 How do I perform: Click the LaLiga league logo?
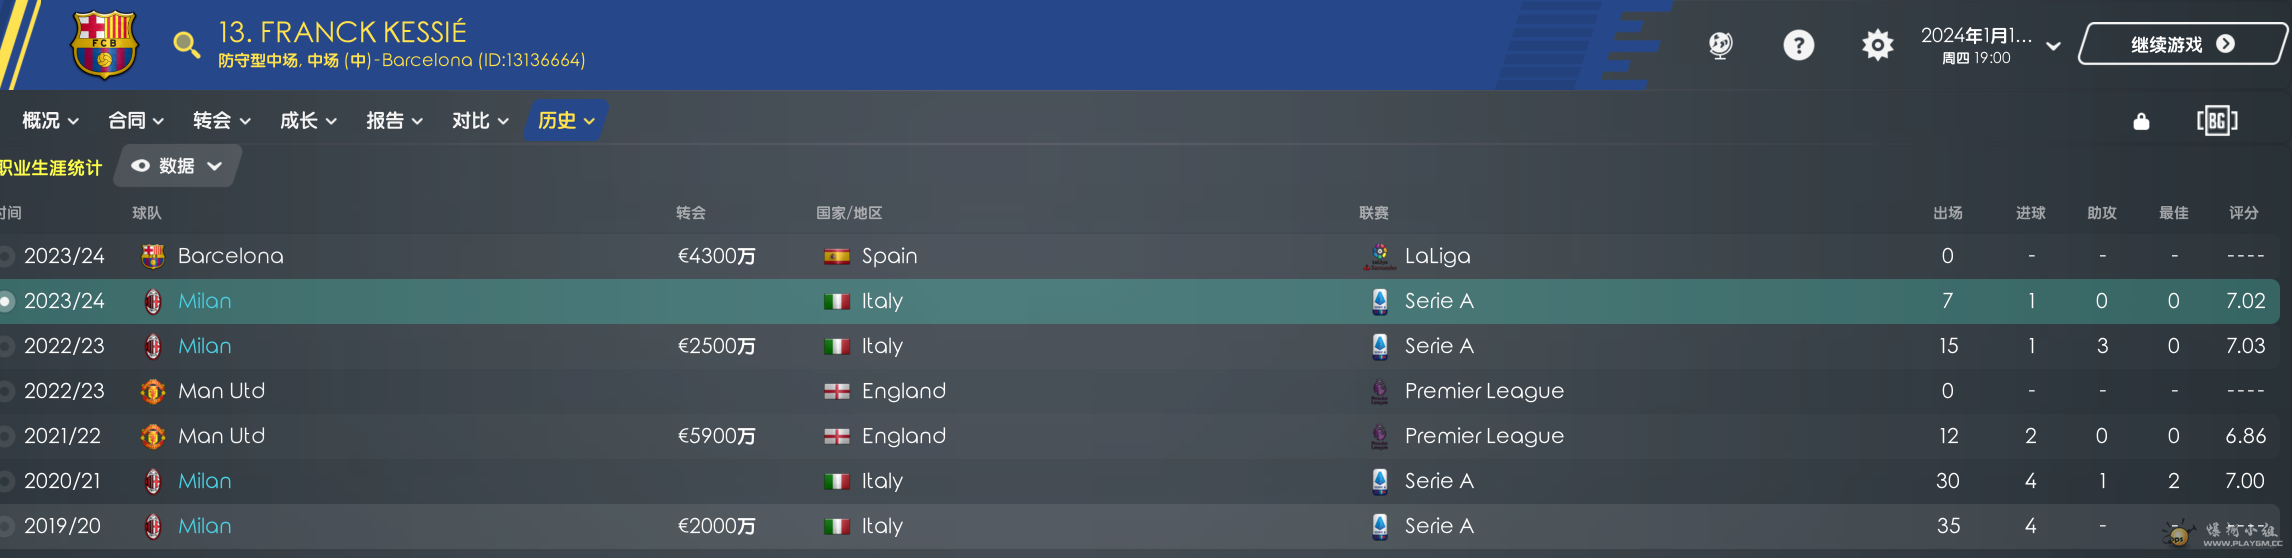tap(1380, 256)
